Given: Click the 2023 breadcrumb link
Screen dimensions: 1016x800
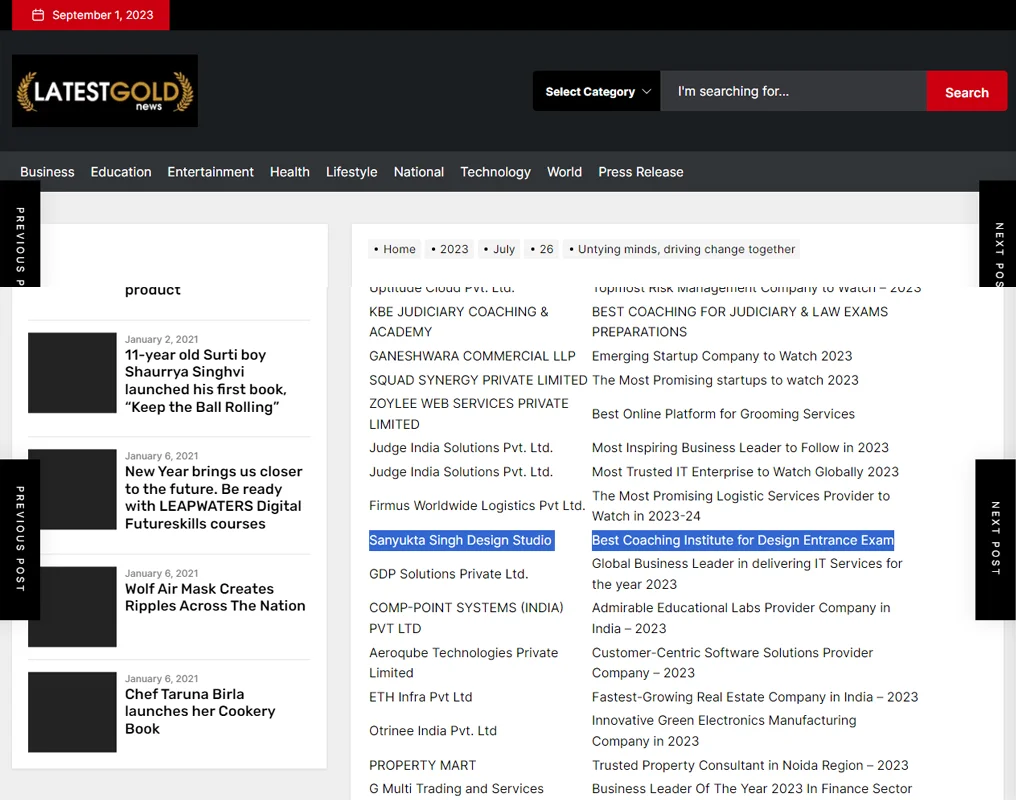Looking at the screenshot, I should [x=454, y=249].
